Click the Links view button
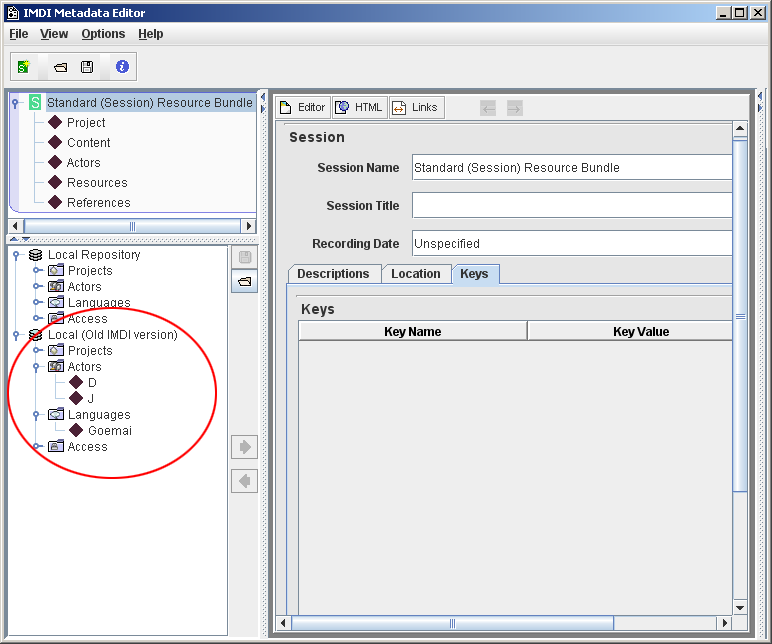772x644 pixels. pyautogui.click(x=417, y=107)
